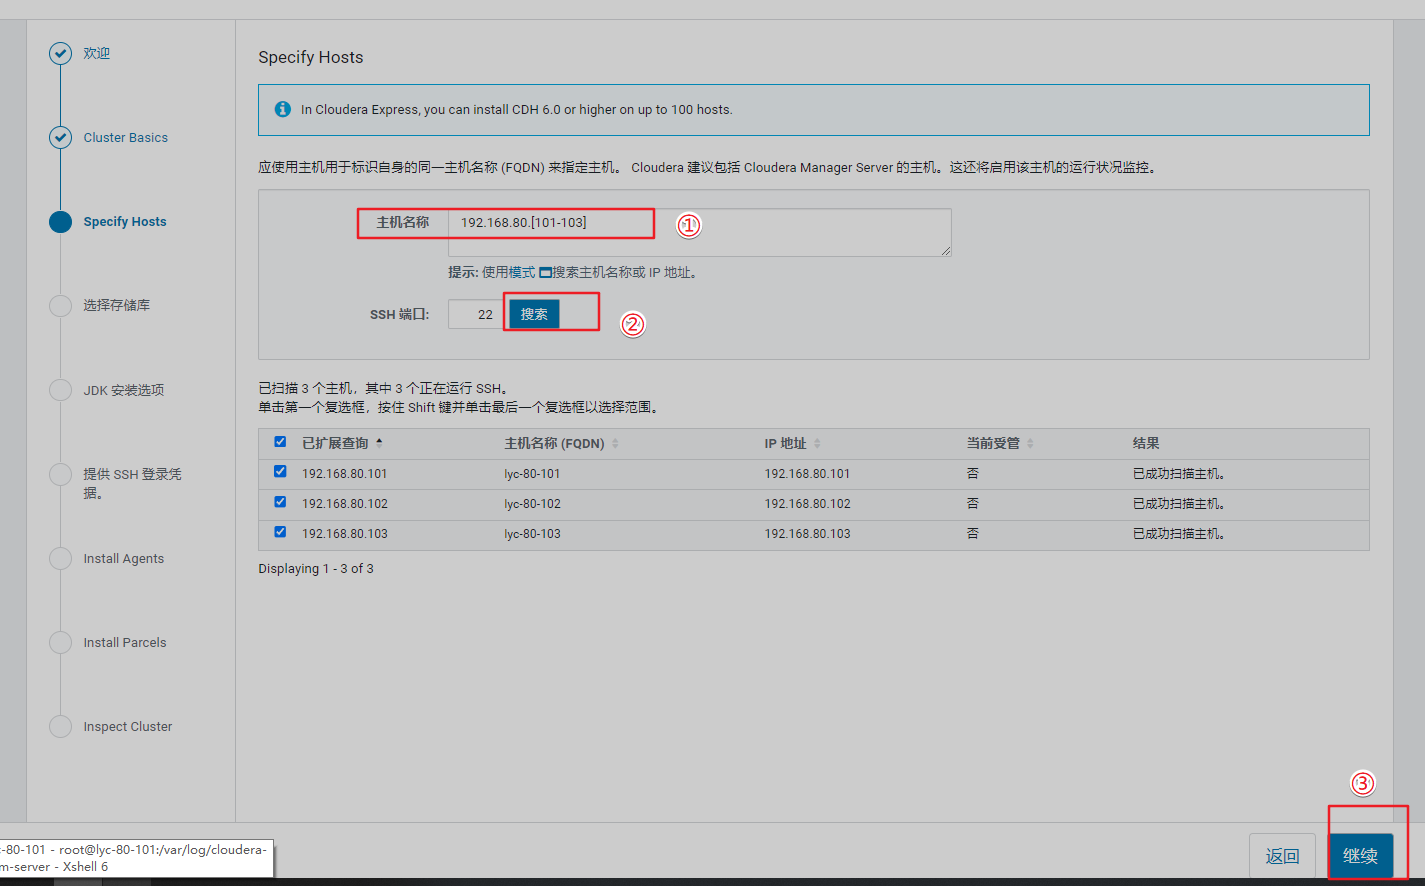Click the 搜索 search button
This screenshot has height=886, width=1425.
point(534,314)
